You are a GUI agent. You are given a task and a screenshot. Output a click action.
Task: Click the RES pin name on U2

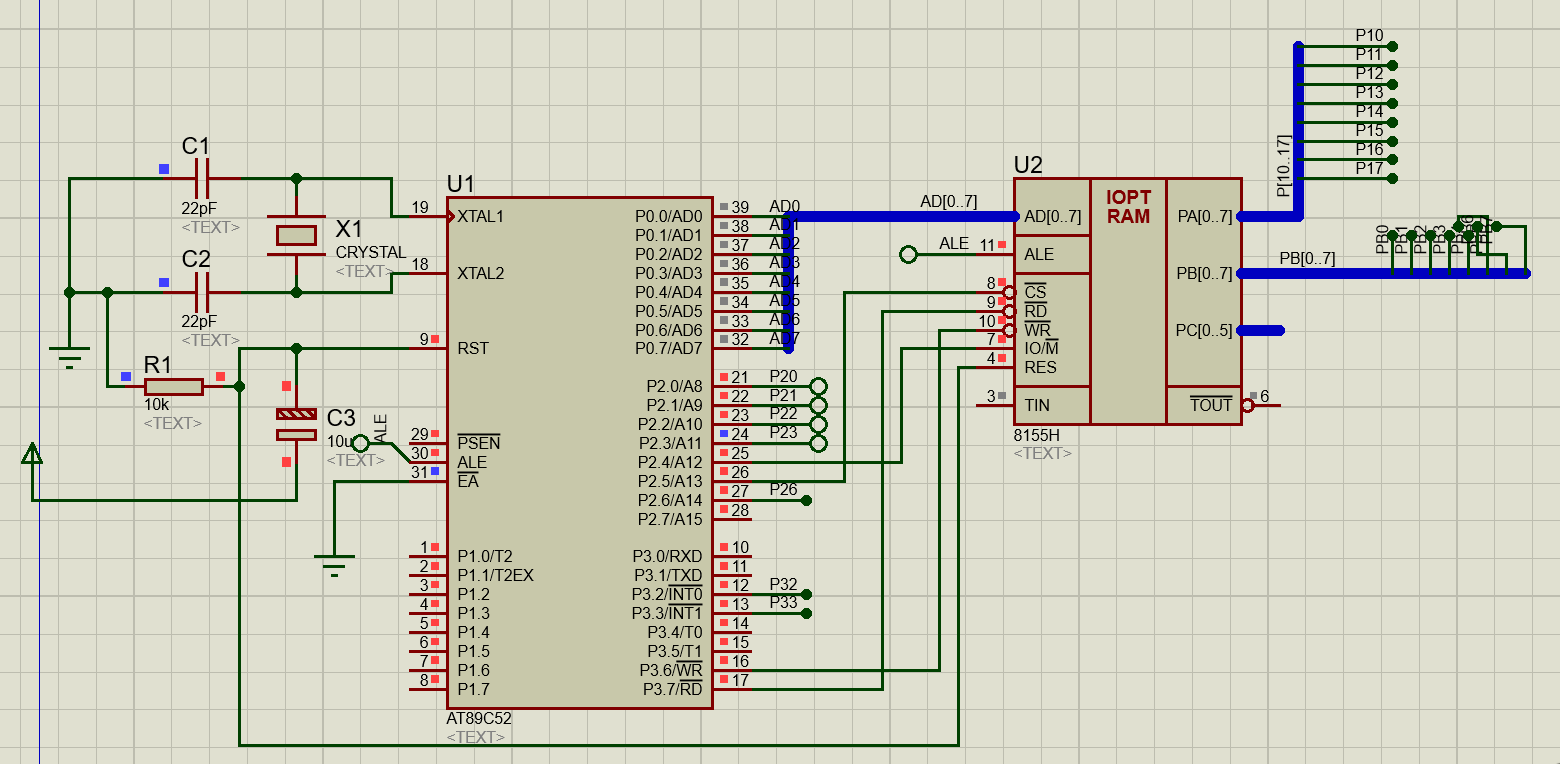(1040, 368)
